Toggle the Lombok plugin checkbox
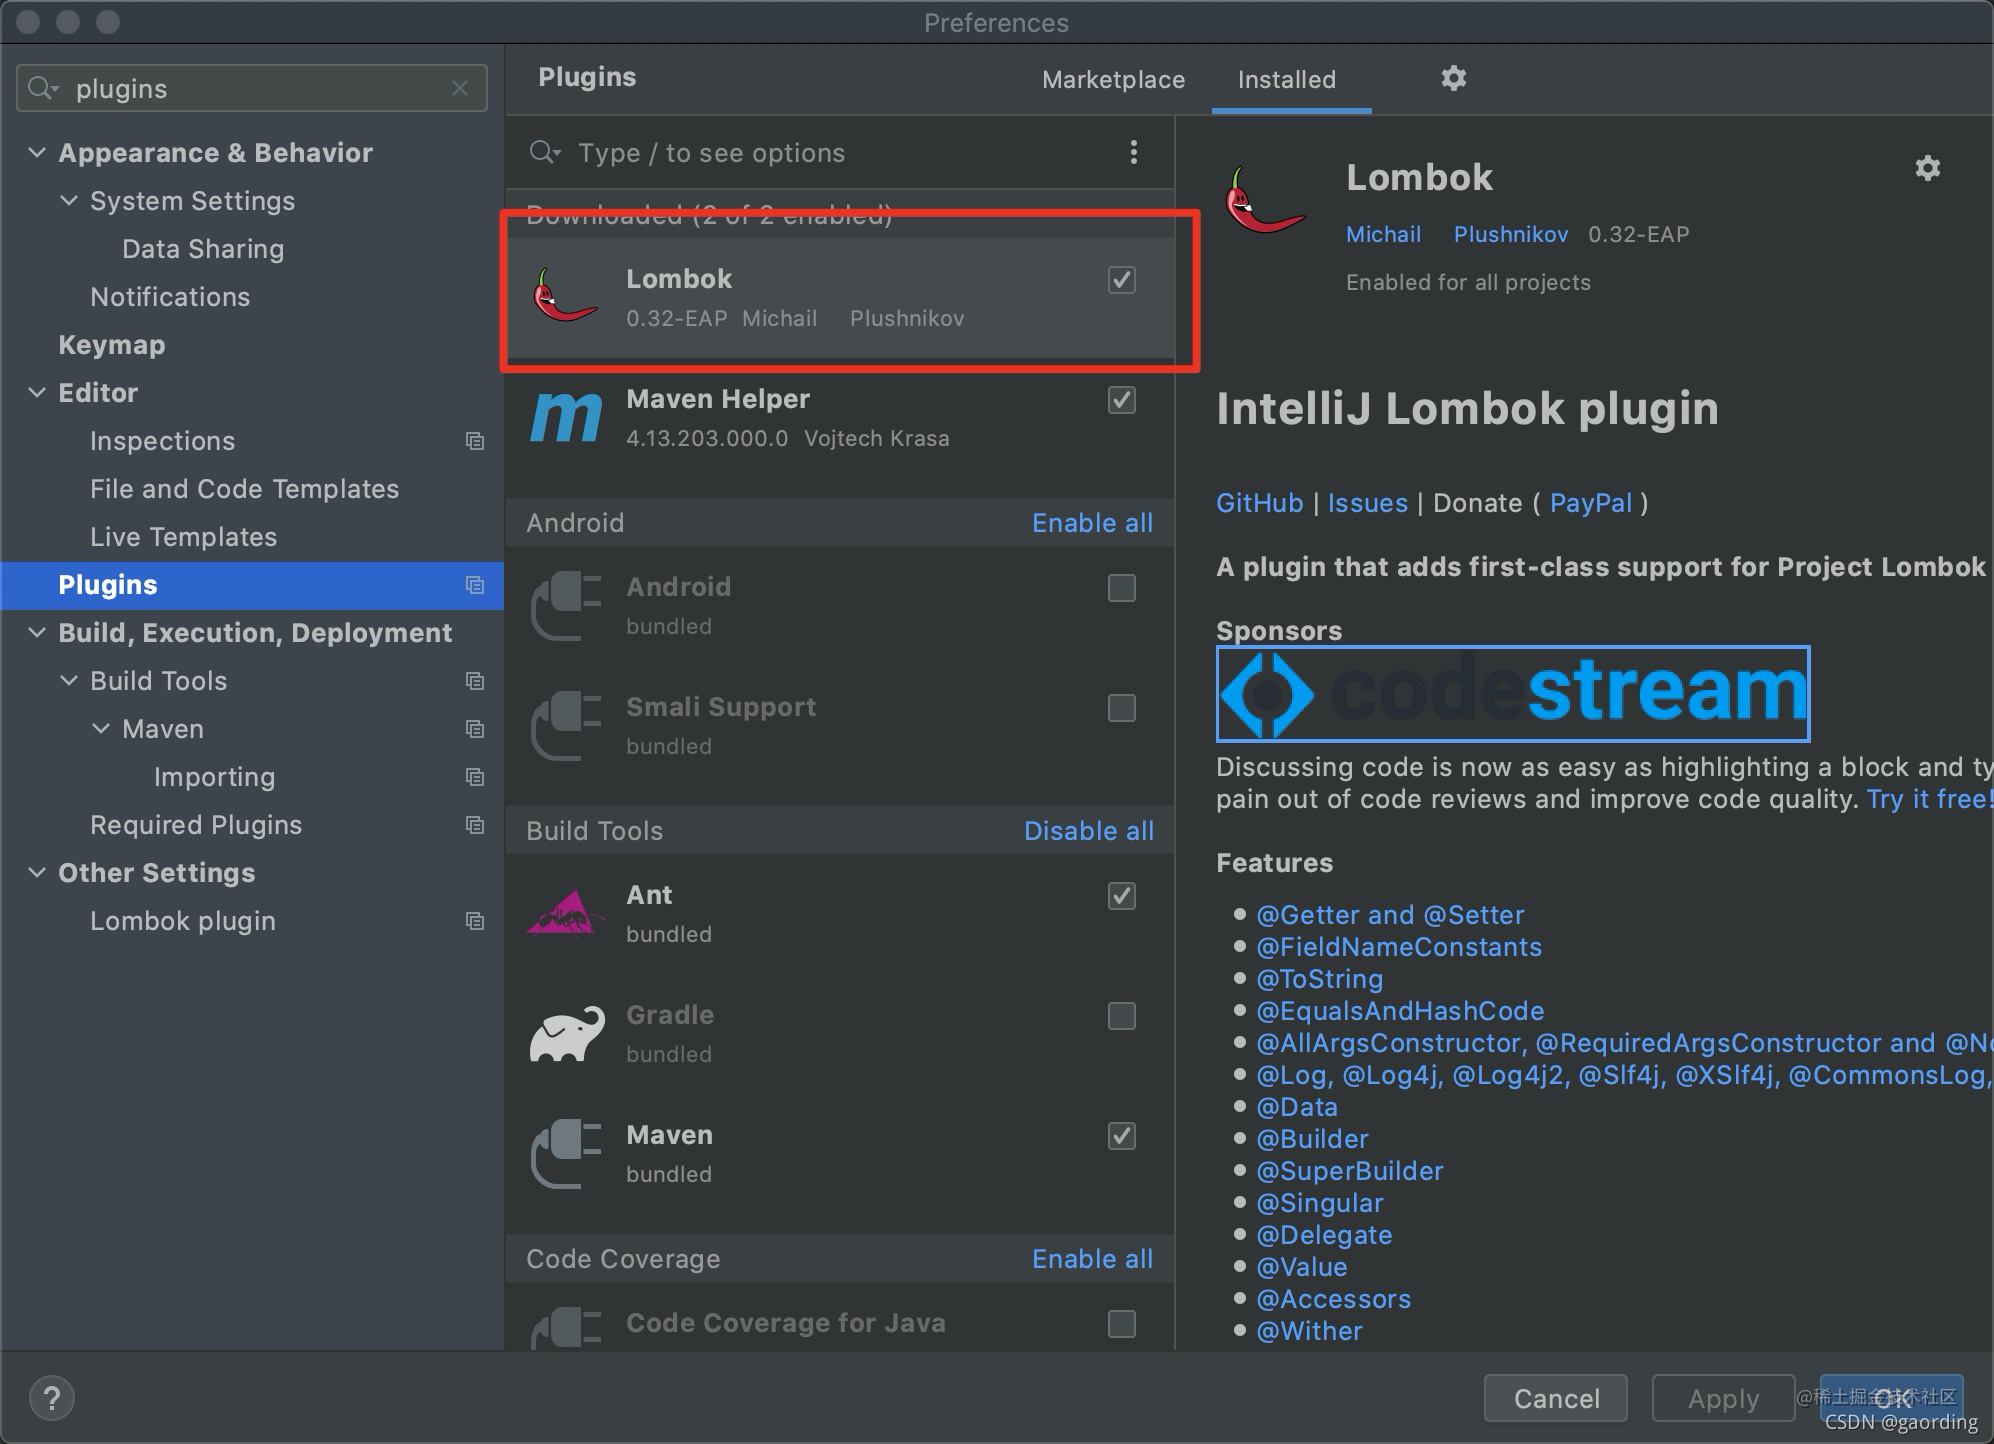This screenshot has width=1994, height=1444. pos(1122,280)
